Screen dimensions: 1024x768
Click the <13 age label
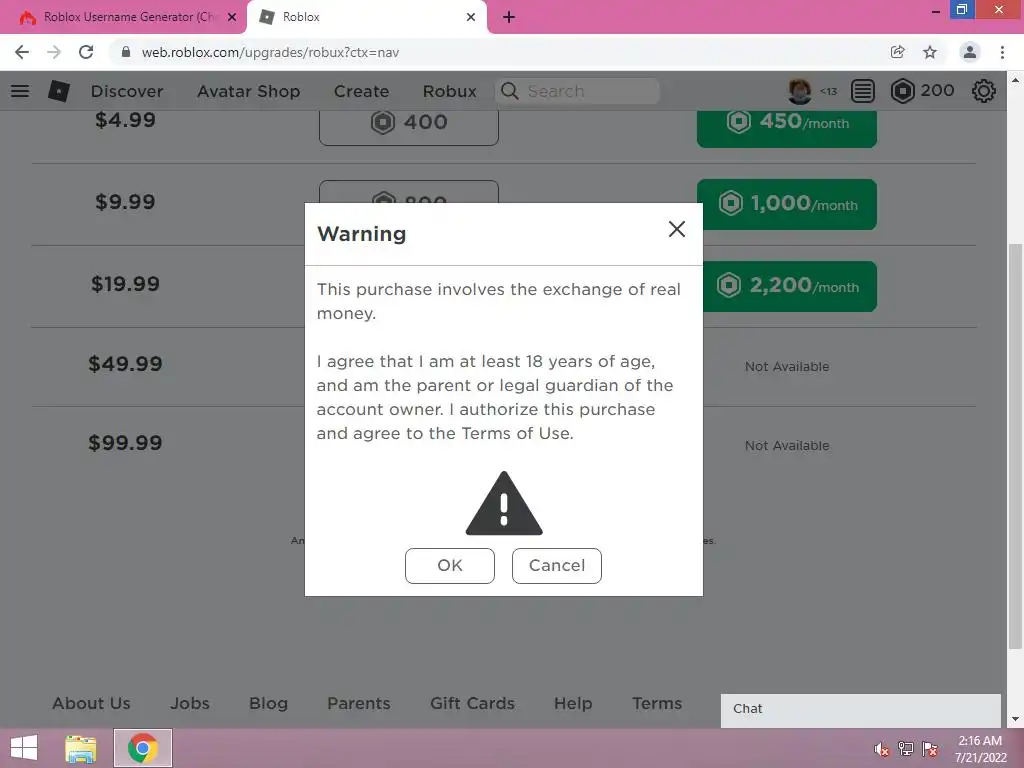coord(828,91)
